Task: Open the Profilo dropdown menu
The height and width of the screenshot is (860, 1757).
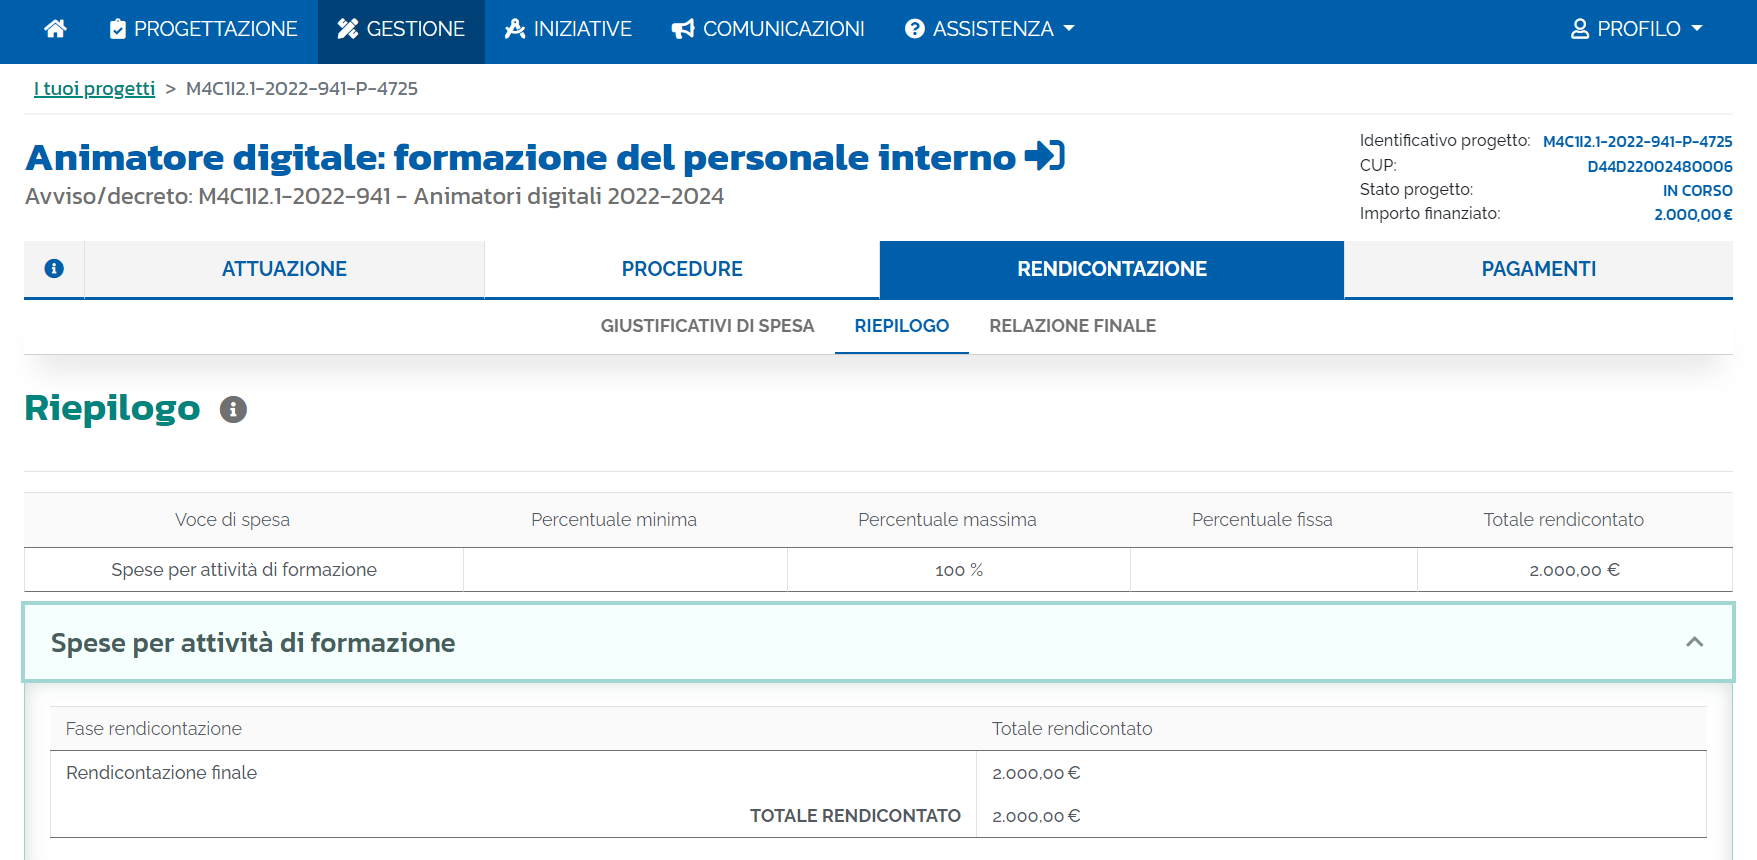Action: pyautogui.click(x=1636, y=29)
